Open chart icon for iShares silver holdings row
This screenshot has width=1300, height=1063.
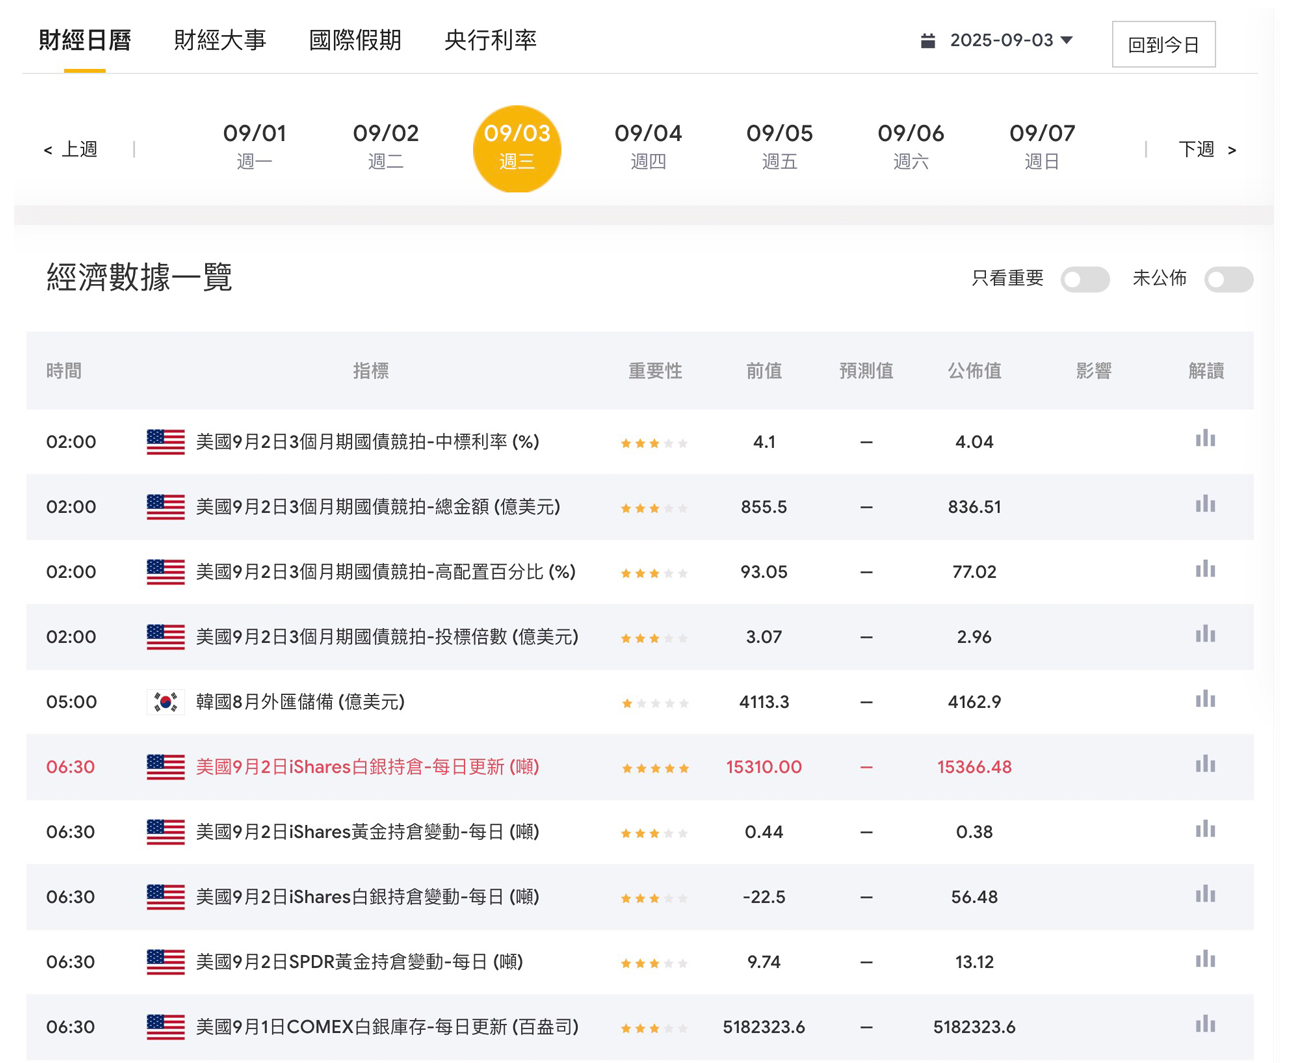click(1205, 765)
